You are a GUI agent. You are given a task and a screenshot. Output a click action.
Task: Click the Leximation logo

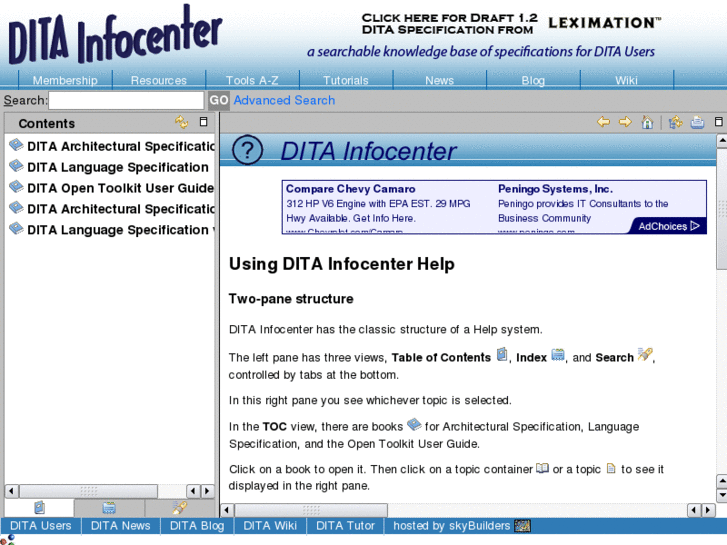pos(605,23)
